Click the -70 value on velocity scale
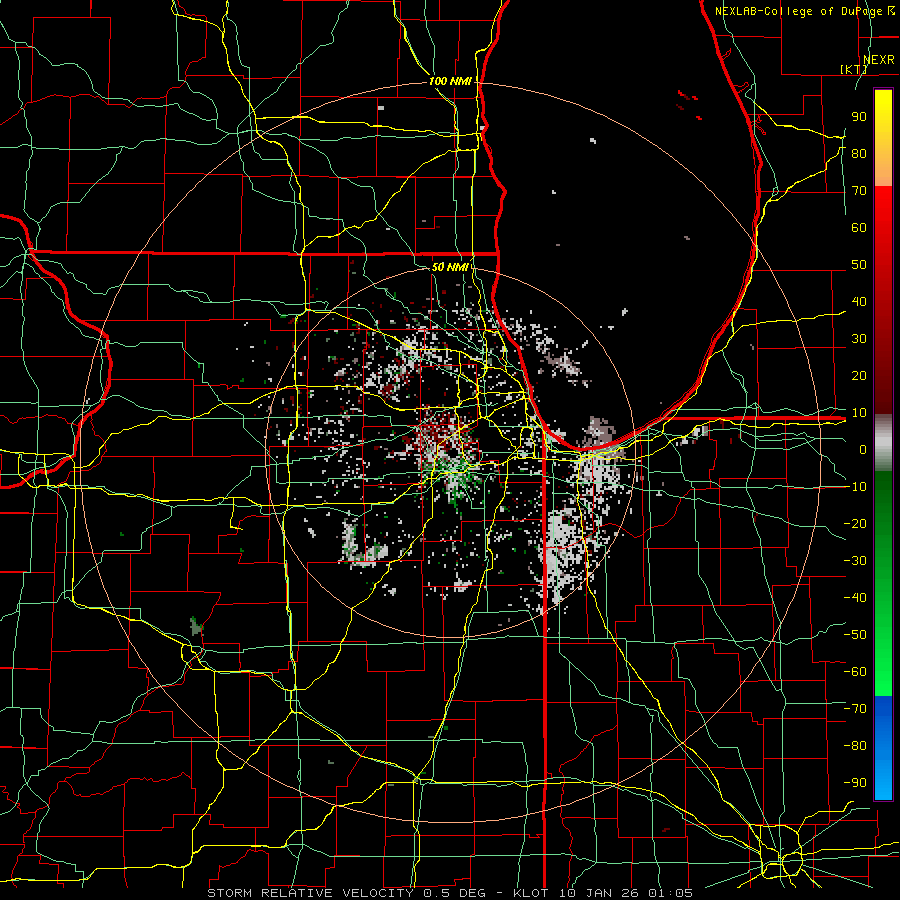The height and width of the screenshot is (900, 900). [855, 708]
